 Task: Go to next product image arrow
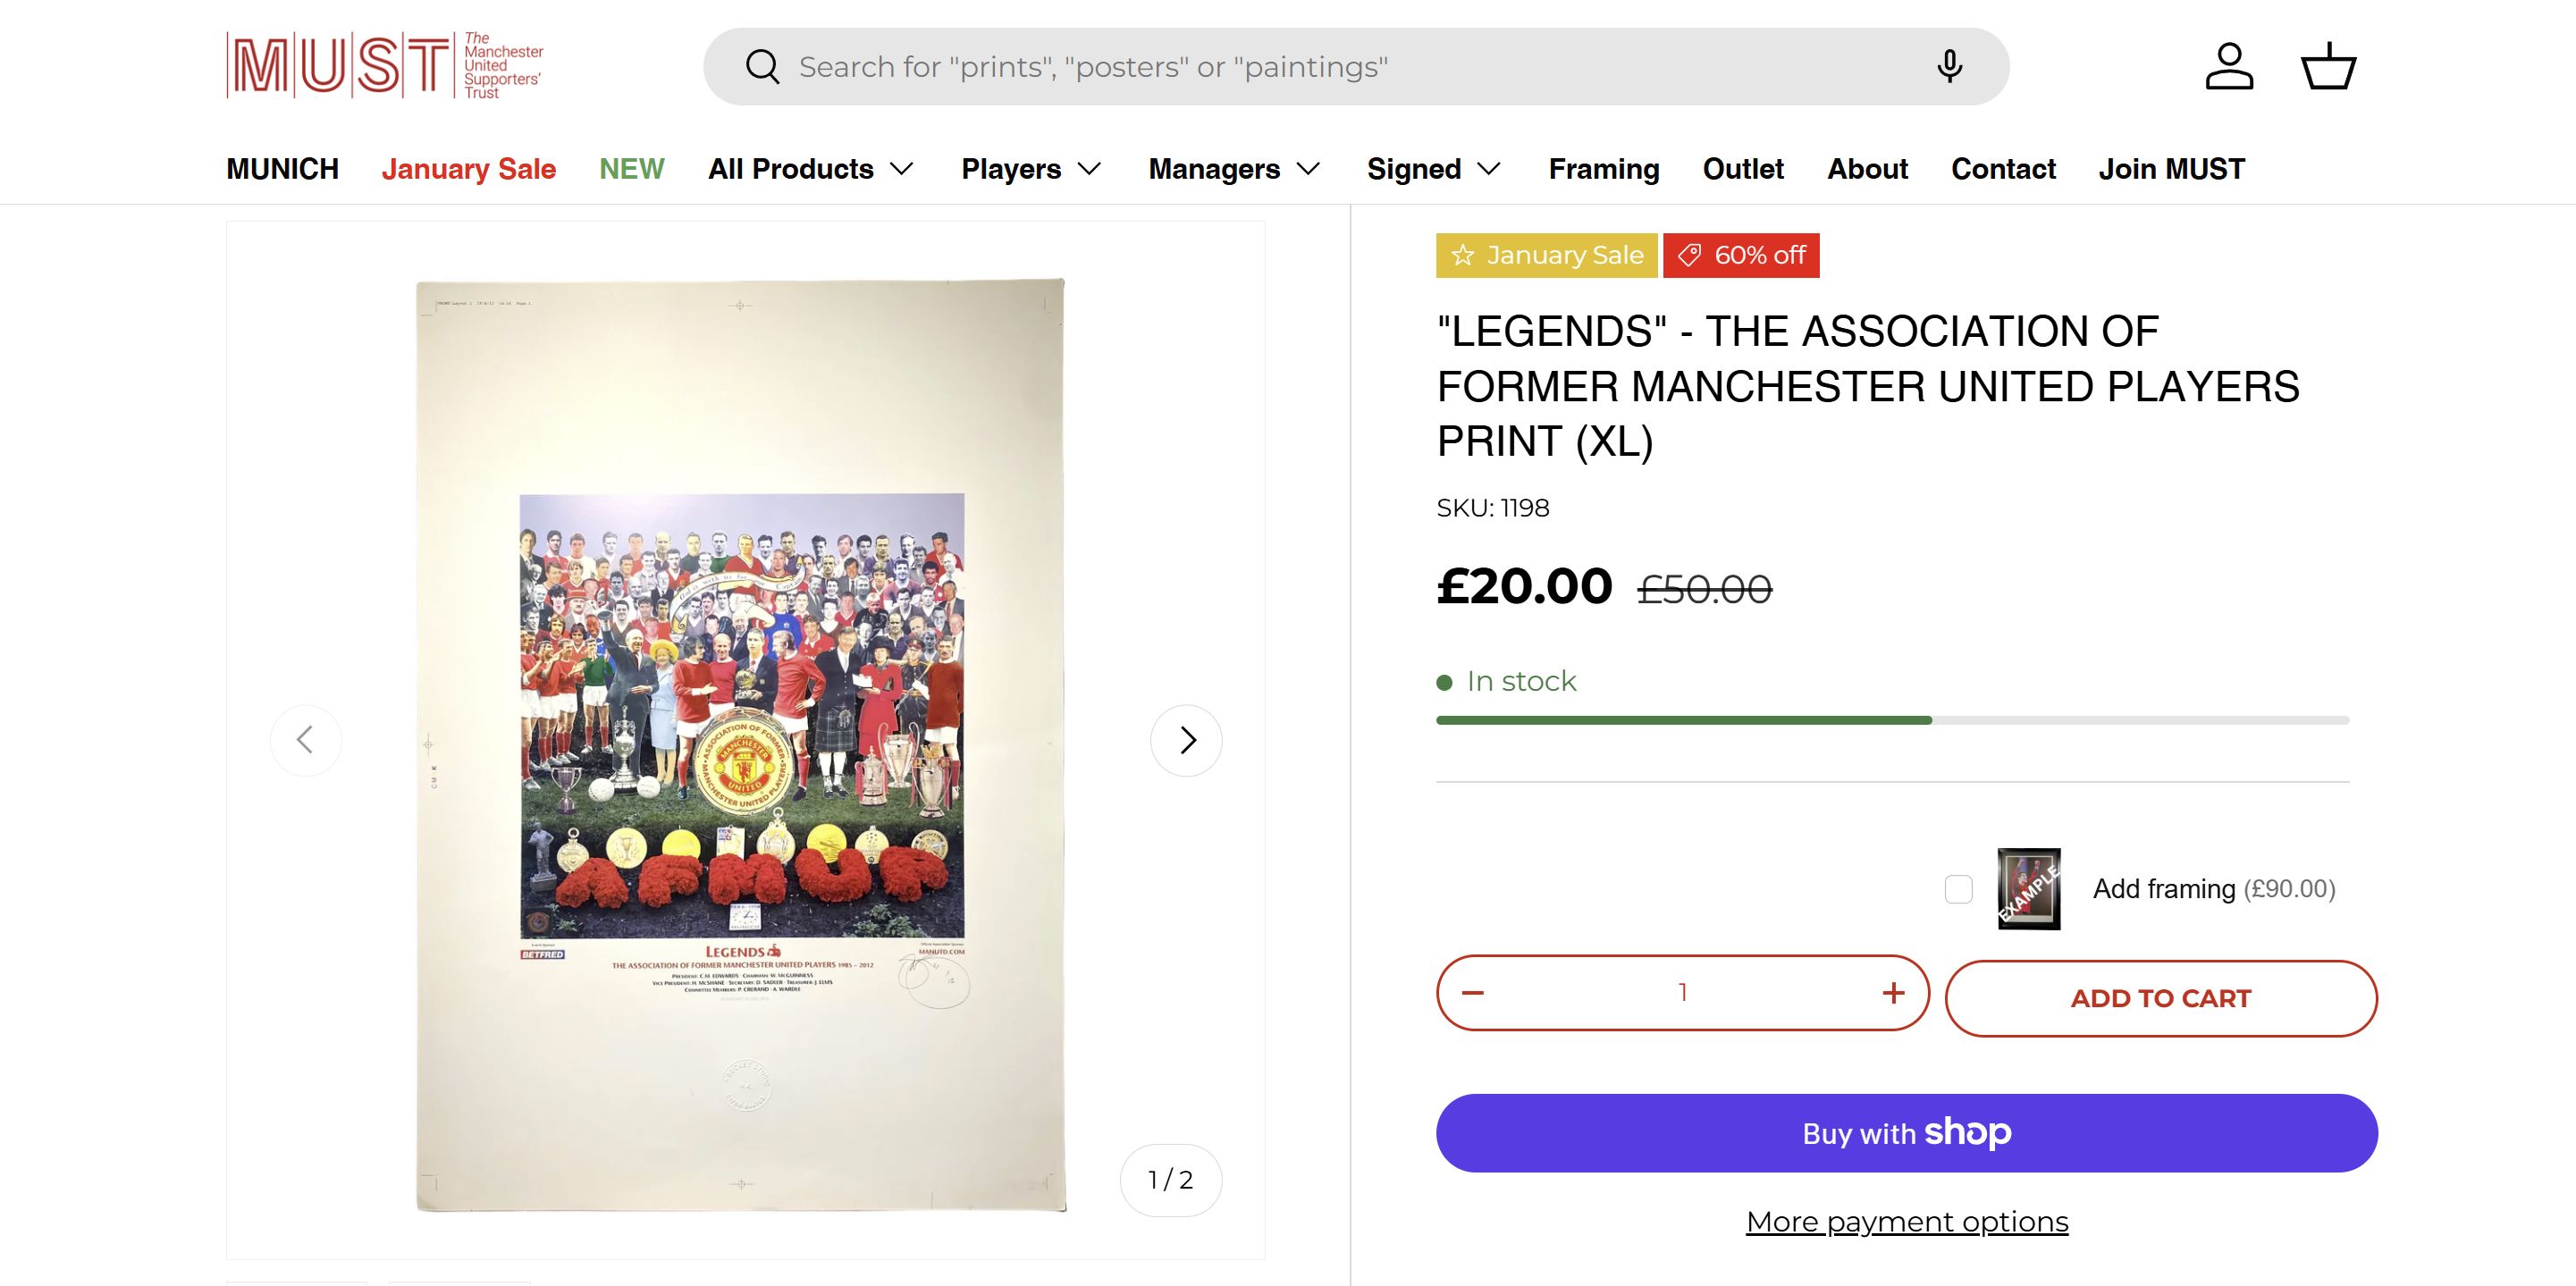click(1186, 740)
